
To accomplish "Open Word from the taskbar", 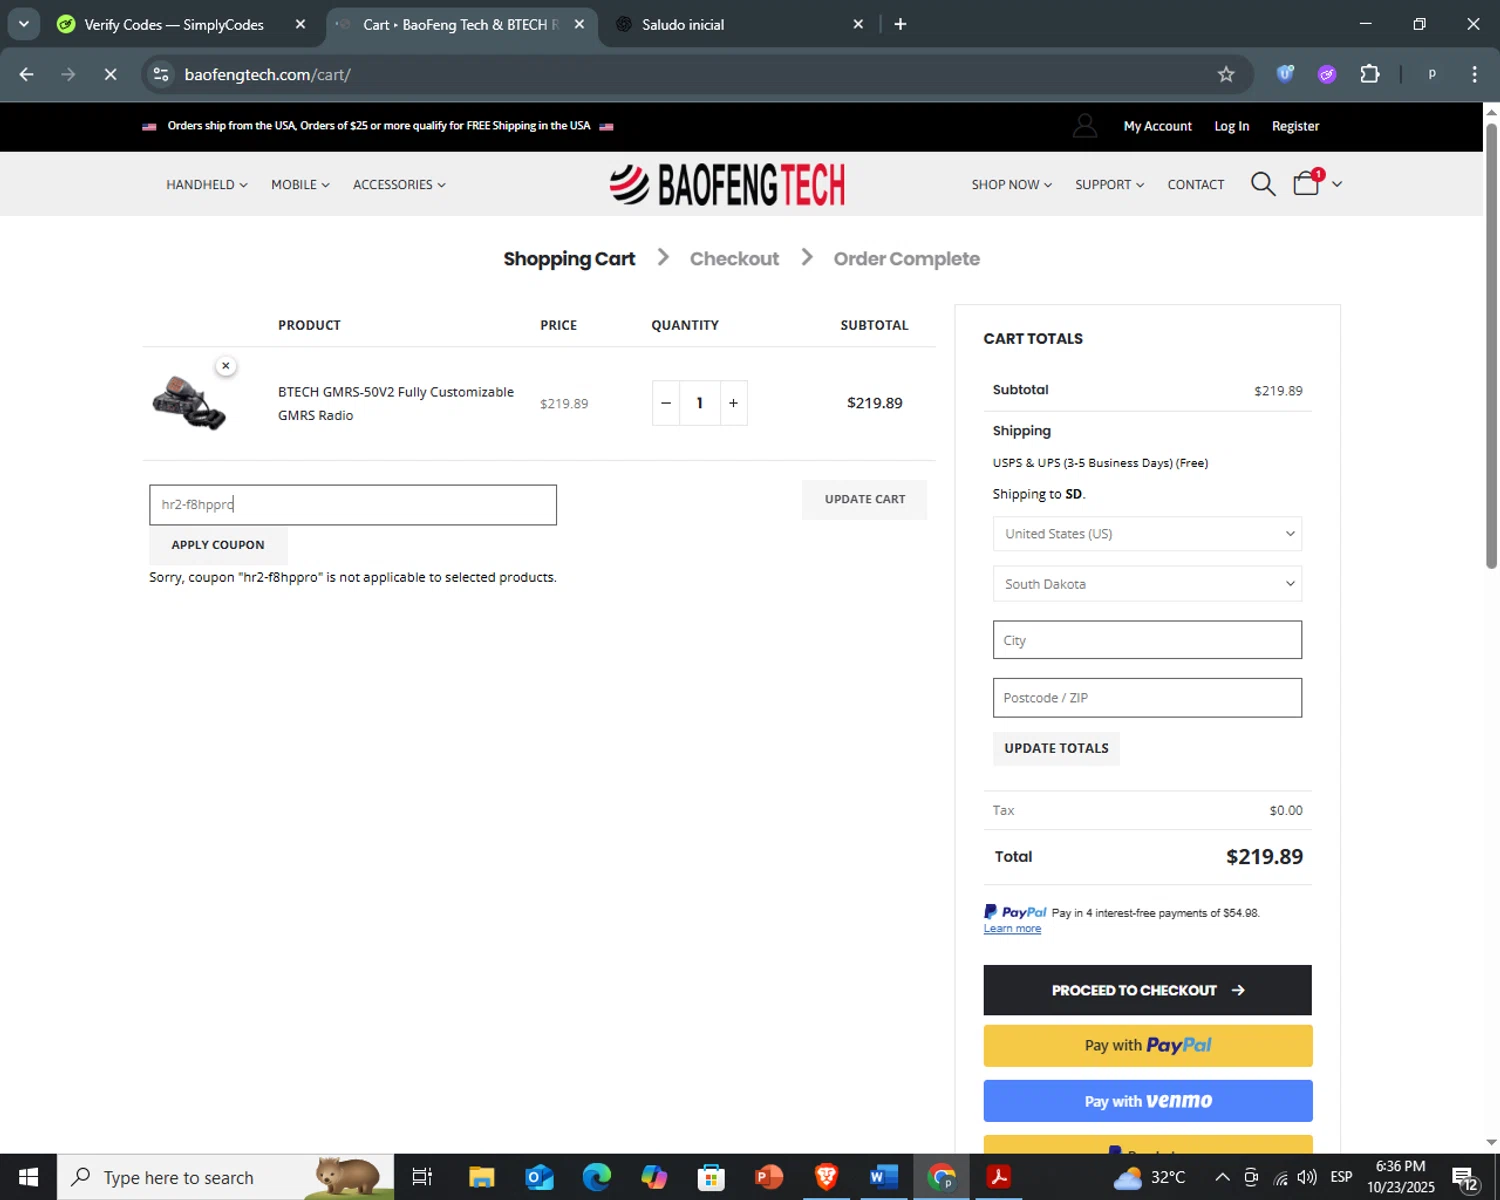I will (x=883, y=1177).
